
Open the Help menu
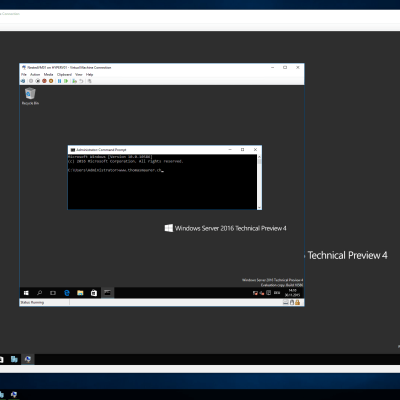point(89,75)
